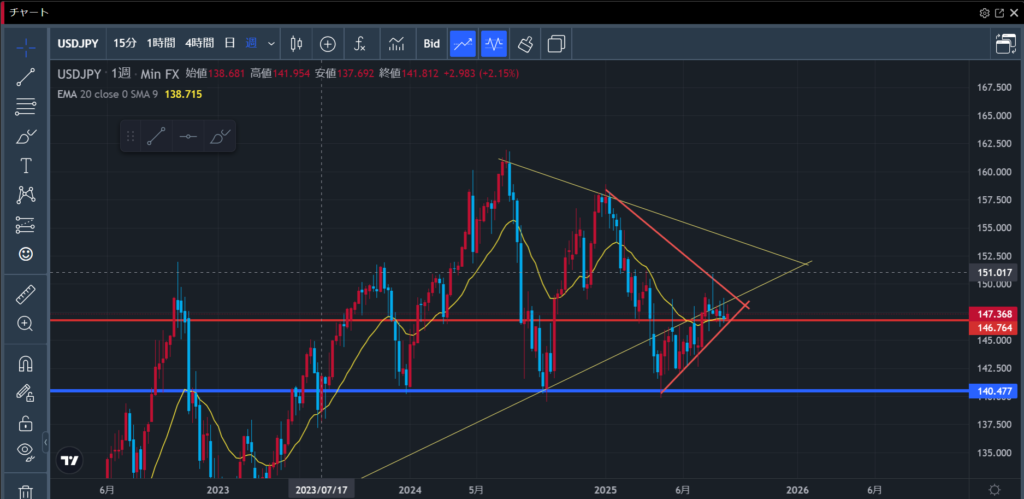The width and height of the screenshot is (1024, 499).
Task: Pop out the chart panel window
Action: click(999, 12)
